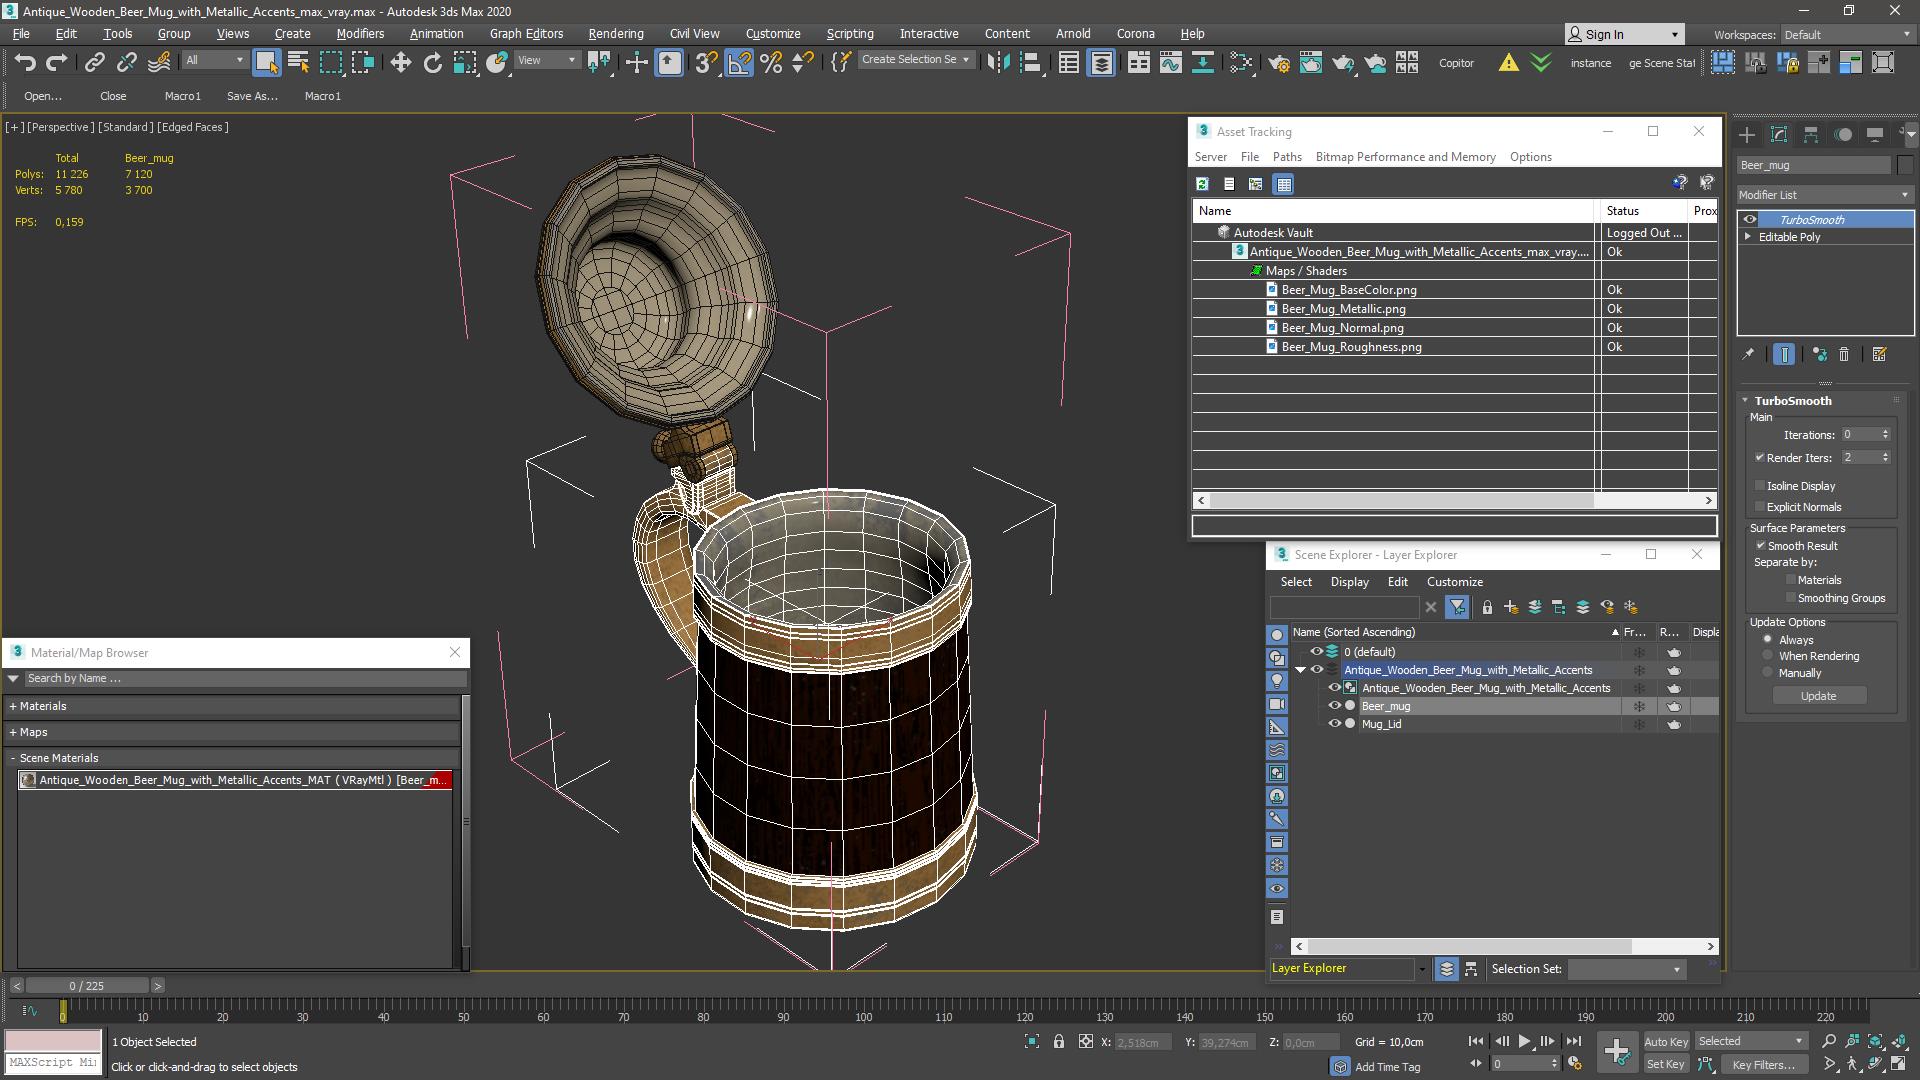Toggle Angle Snap icon
This screenshot has height=1080, width=1920.
738,63
